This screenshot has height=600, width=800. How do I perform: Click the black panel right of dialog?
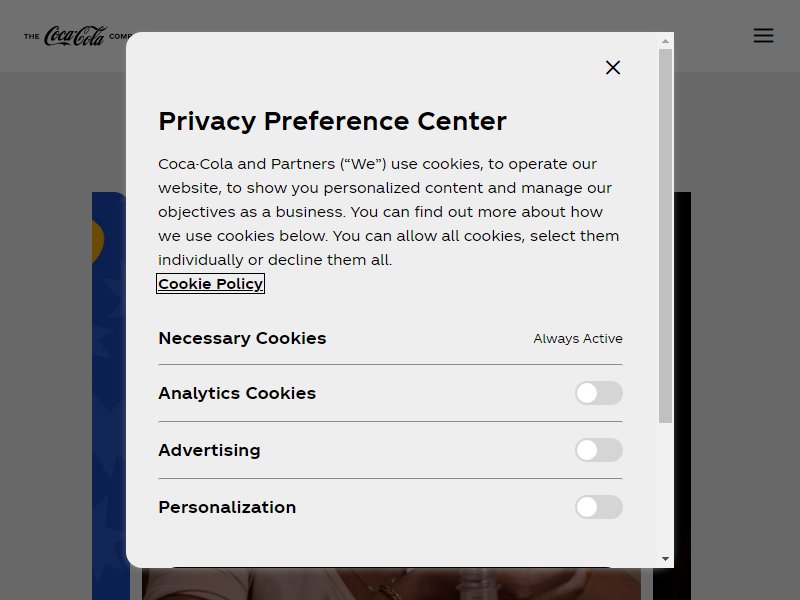coord(683,396)
